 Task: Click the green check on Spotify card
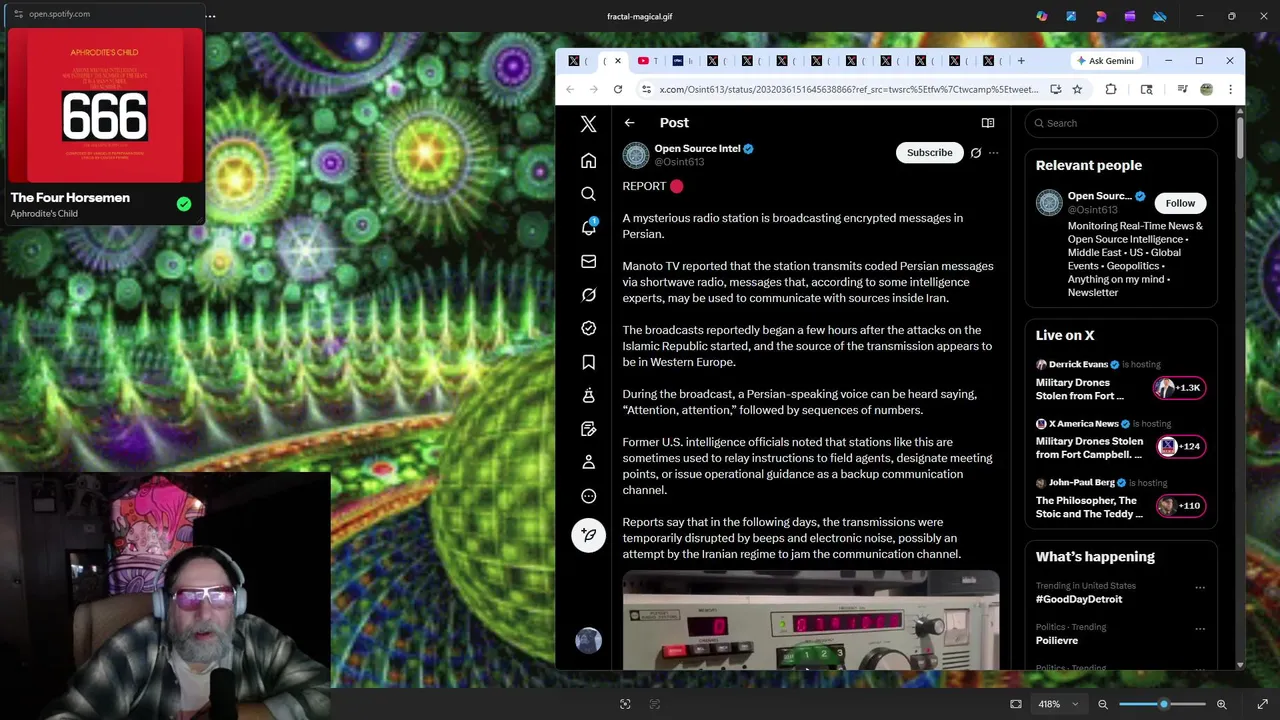(184, 204)
